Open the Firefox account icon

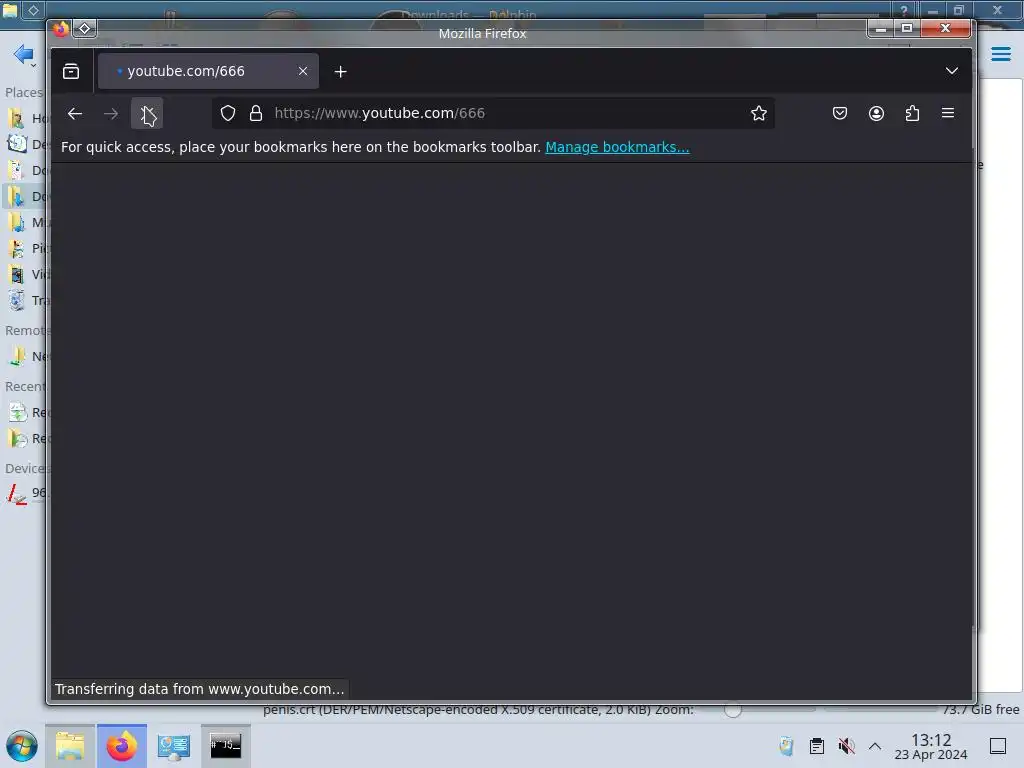coord(876,114)
